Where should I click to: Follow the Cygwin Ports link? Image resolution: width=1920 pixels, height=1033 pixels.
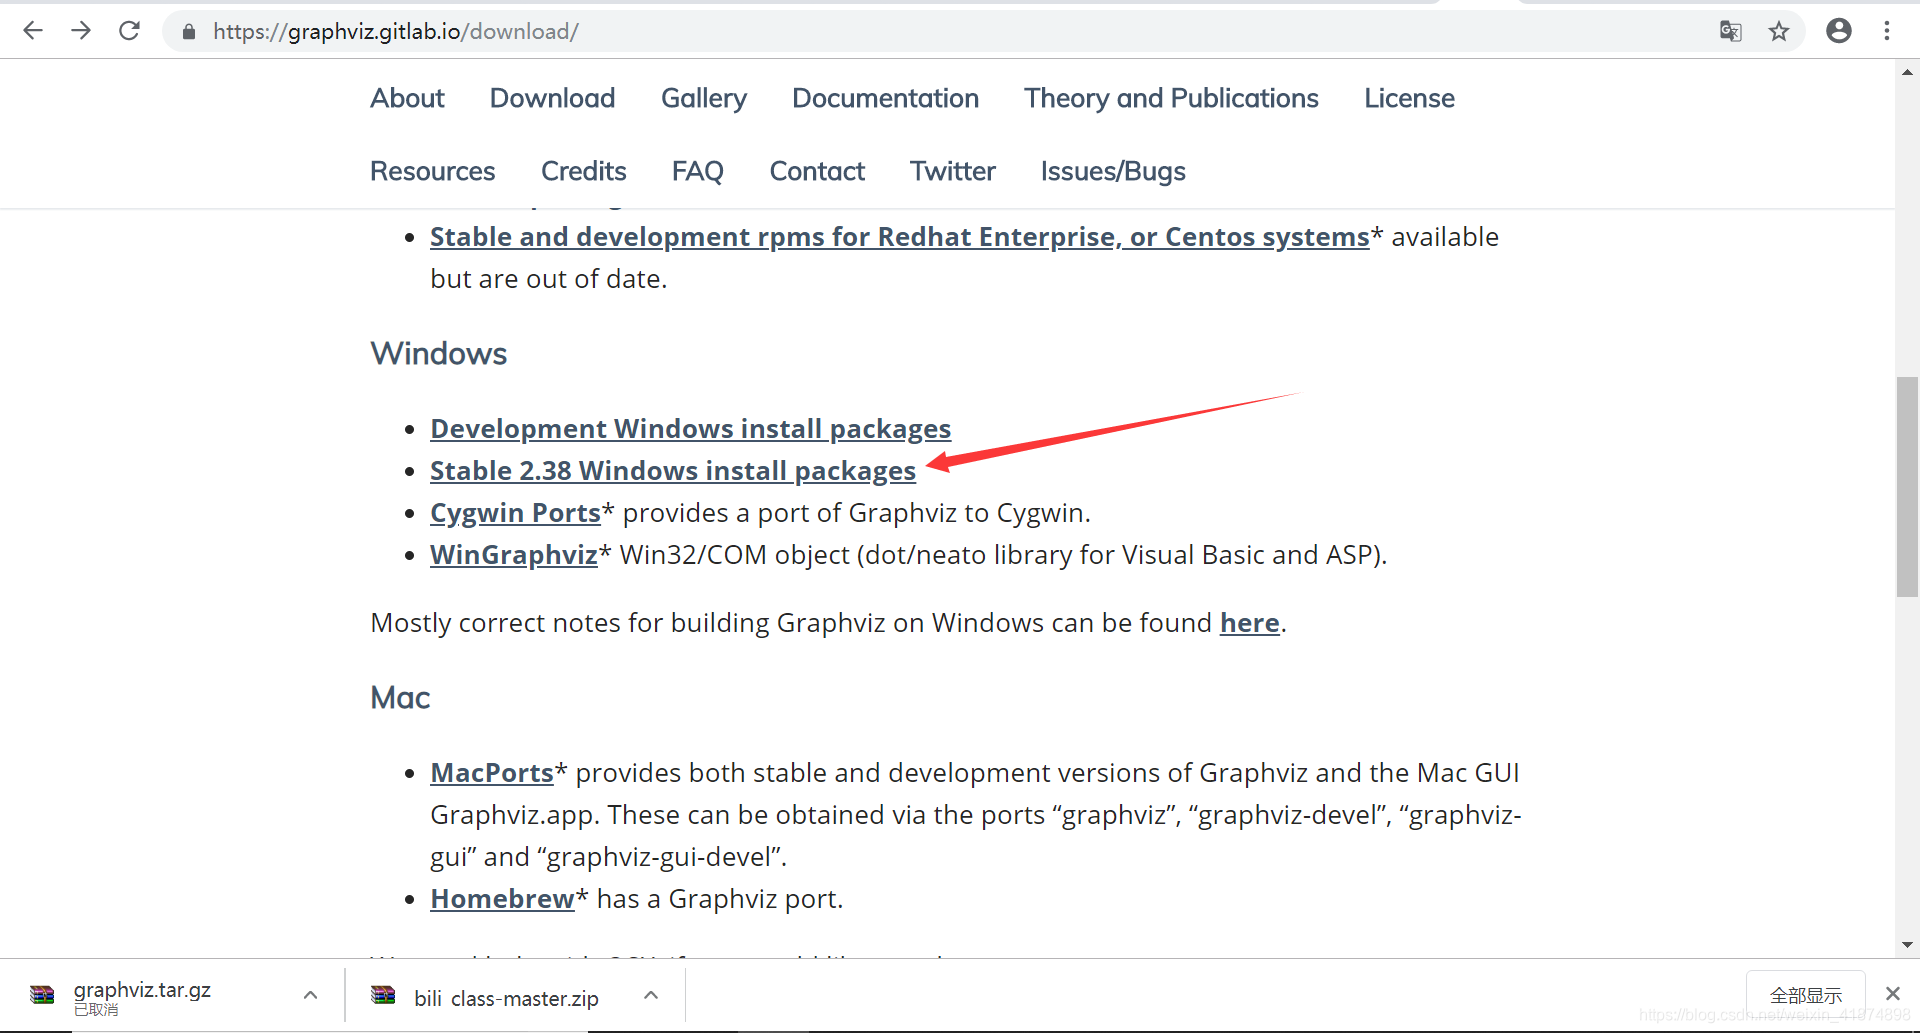515,513
